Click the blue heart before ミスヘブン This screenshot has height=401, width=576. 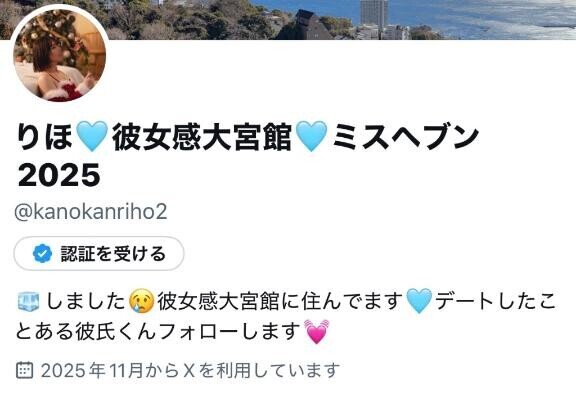(312, 137)
